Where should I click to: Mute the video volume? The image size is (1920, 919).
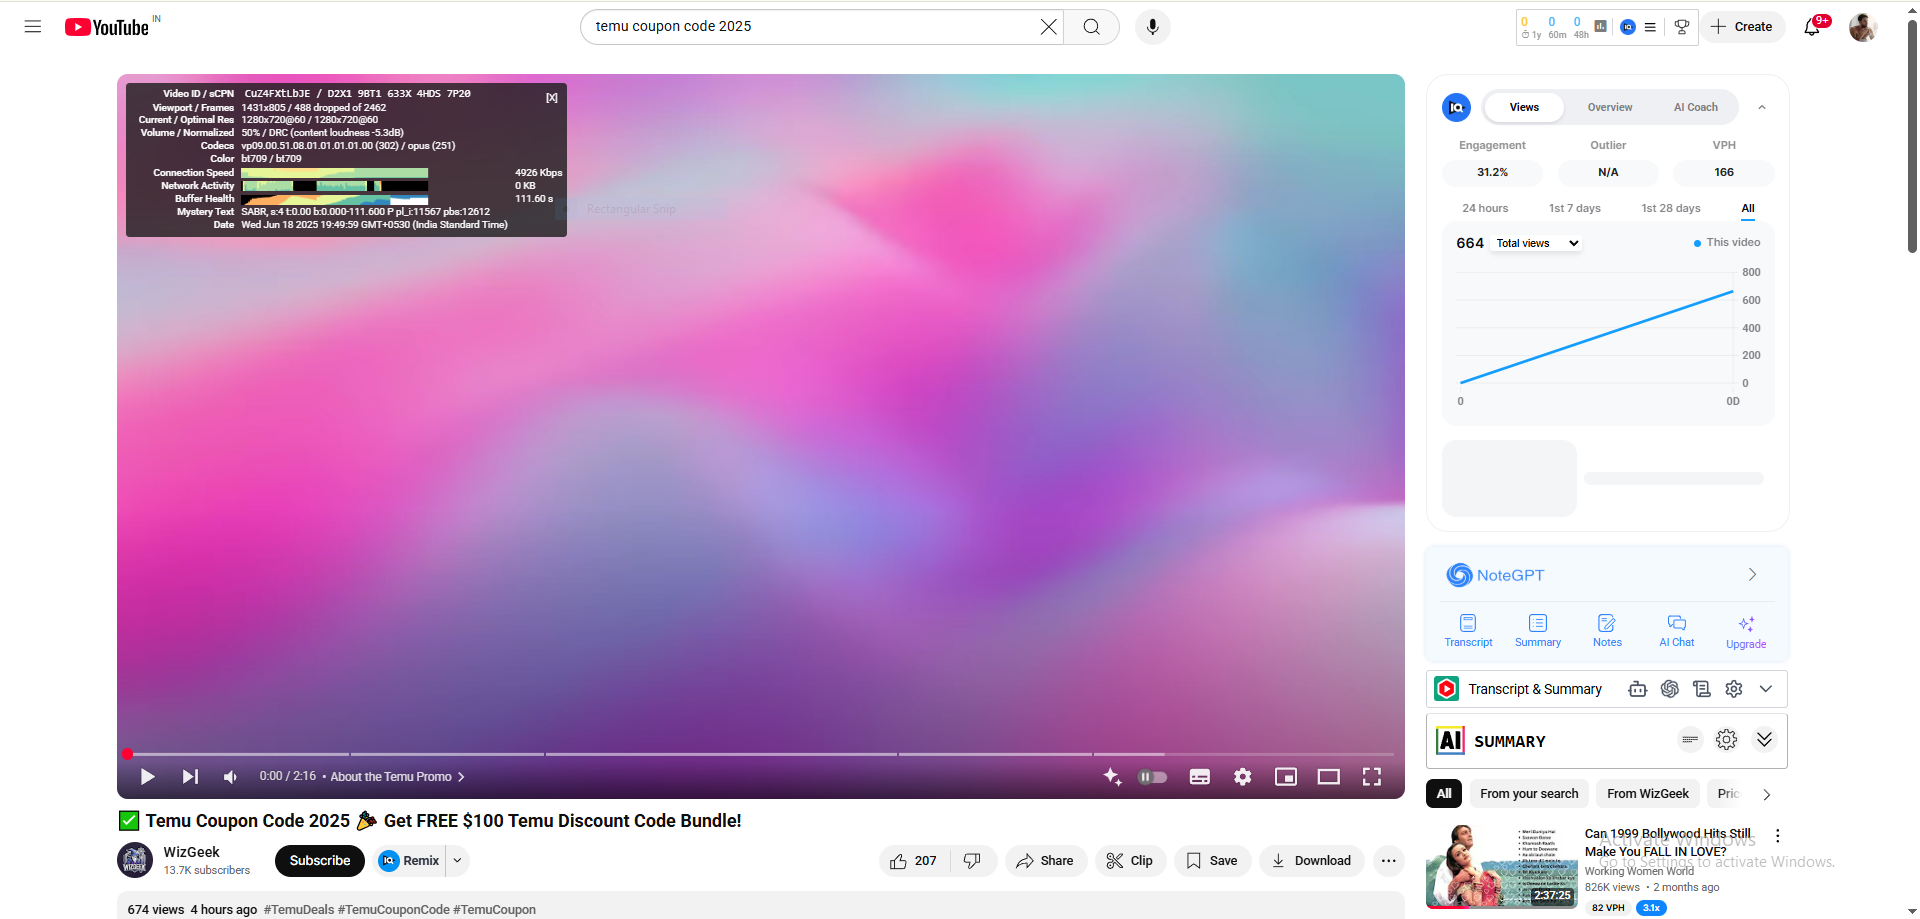coord(231,777)
